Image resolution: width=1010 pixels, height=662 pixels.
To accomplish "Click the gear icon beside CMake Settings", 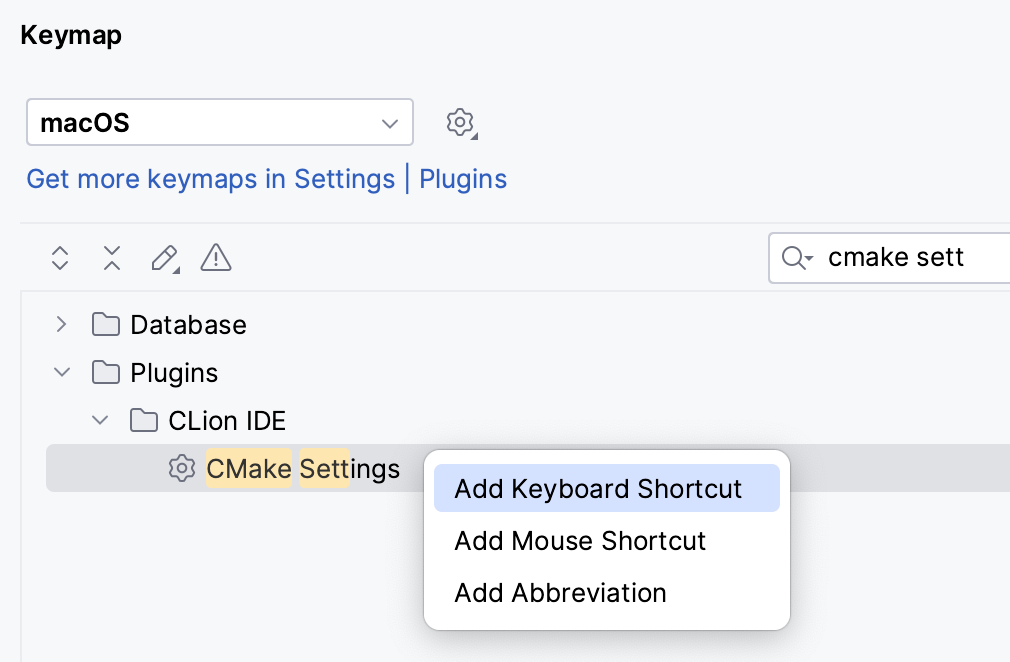I will 182,468.
